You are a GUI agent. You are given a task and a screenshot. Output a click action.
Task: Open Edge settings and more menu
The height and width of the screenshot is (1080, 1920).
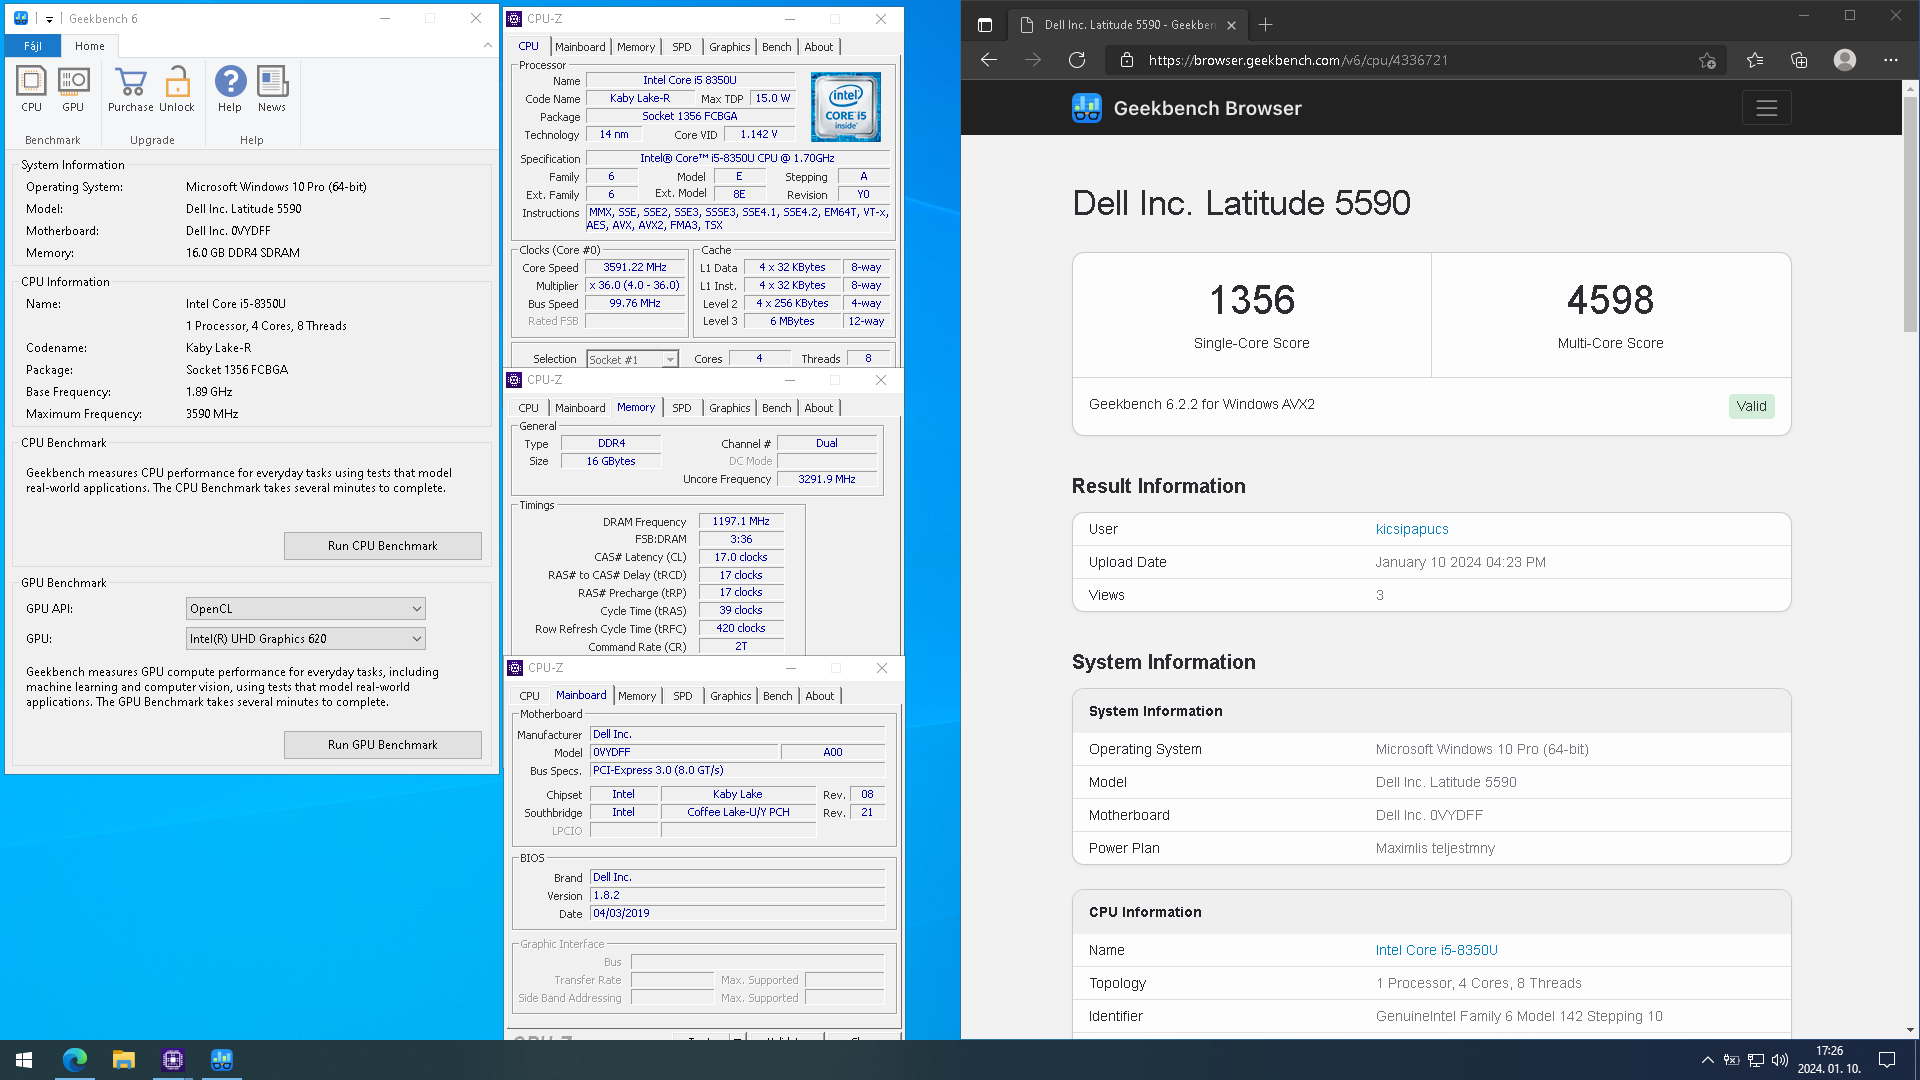pos(1890,60)
